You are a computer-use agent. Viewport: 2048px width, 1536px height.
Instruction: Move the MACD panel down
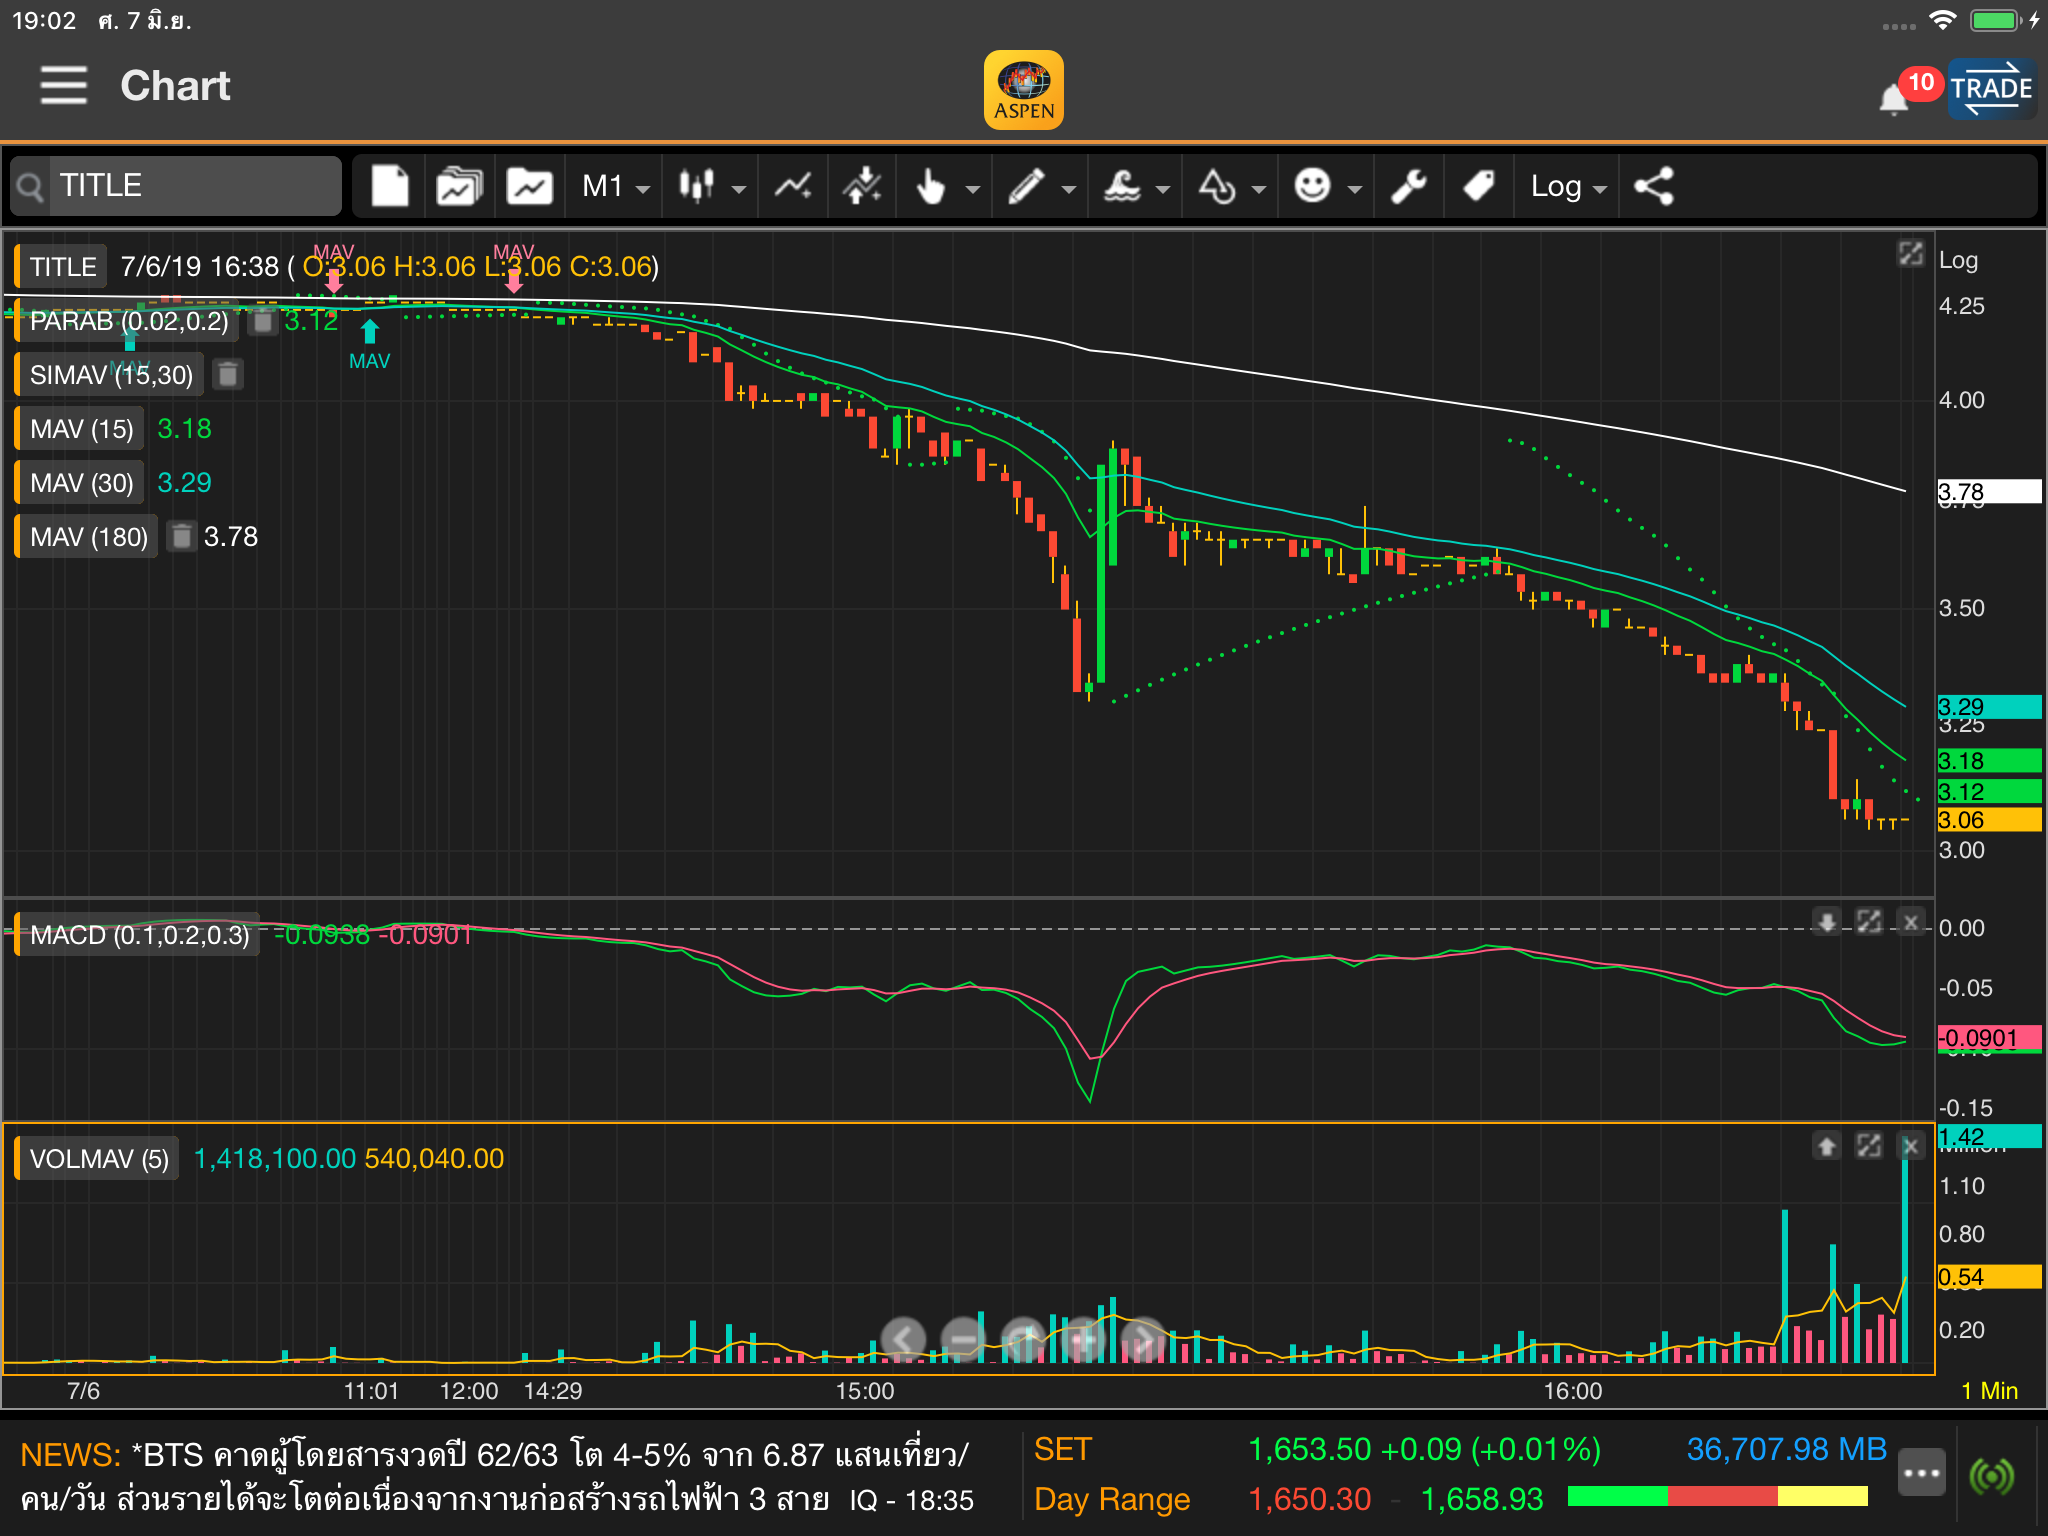[1826, 921]
